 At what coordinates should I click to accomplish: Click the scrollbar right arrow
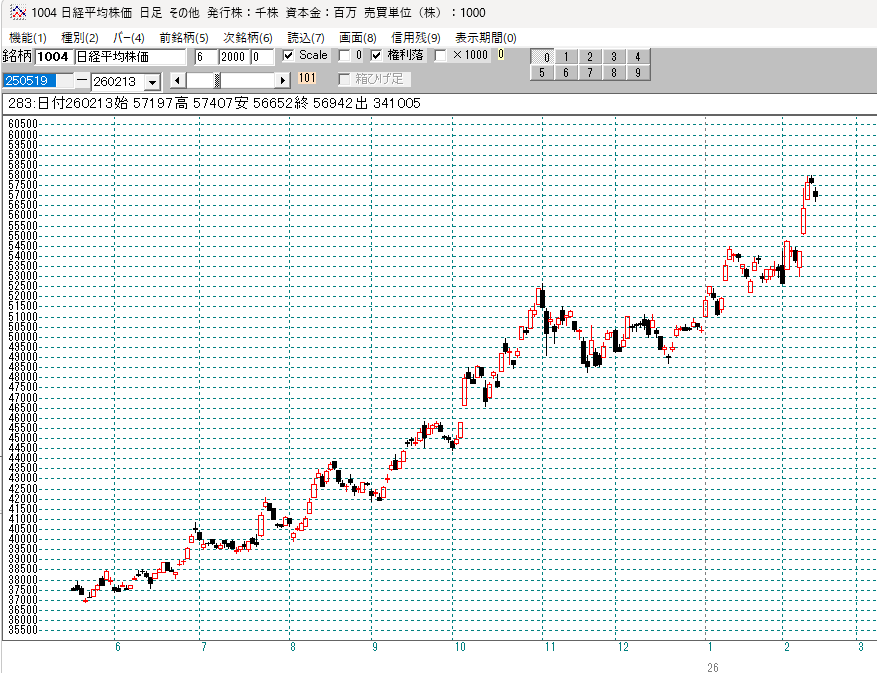pyautogui.click(x=283, y=80)
